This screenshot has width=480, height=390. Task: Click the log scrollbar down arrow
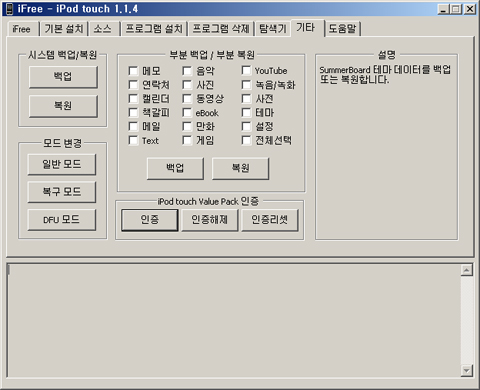[467, 370]
